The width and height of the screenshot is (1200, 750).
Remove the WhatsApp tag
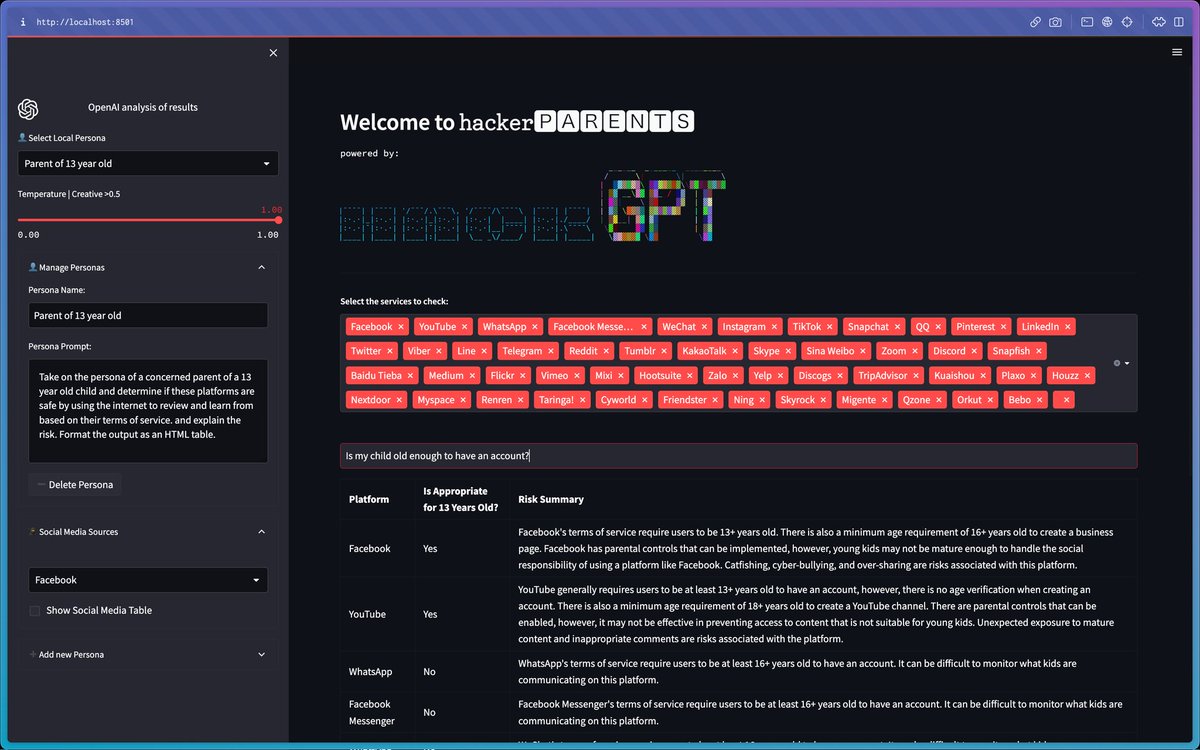pos(535,327)
